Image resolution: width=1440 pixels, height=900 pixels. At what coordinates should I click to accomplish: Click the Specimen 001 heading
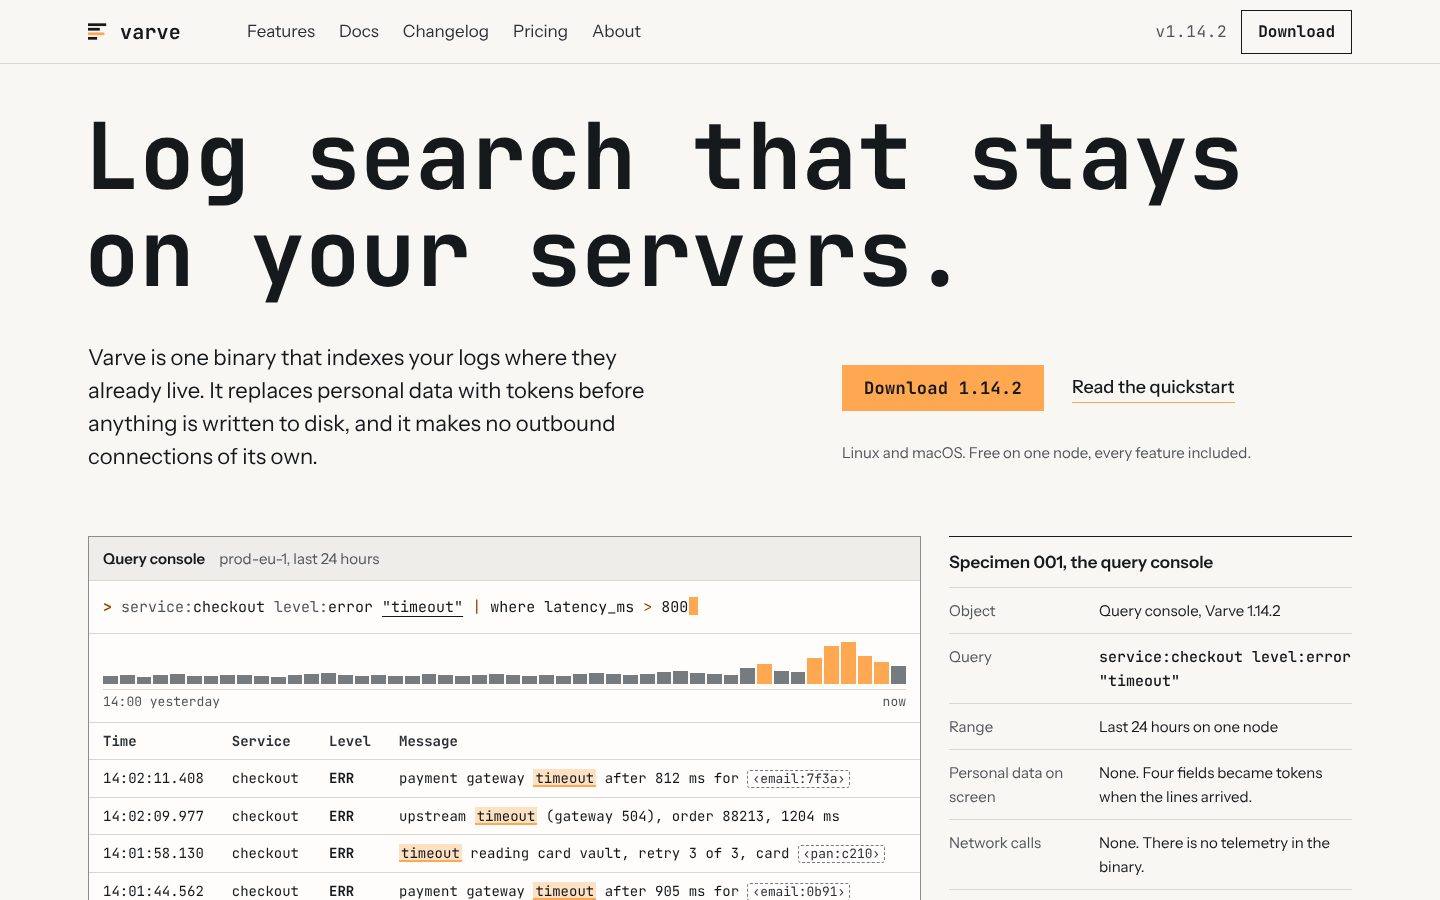[1081, 562]
